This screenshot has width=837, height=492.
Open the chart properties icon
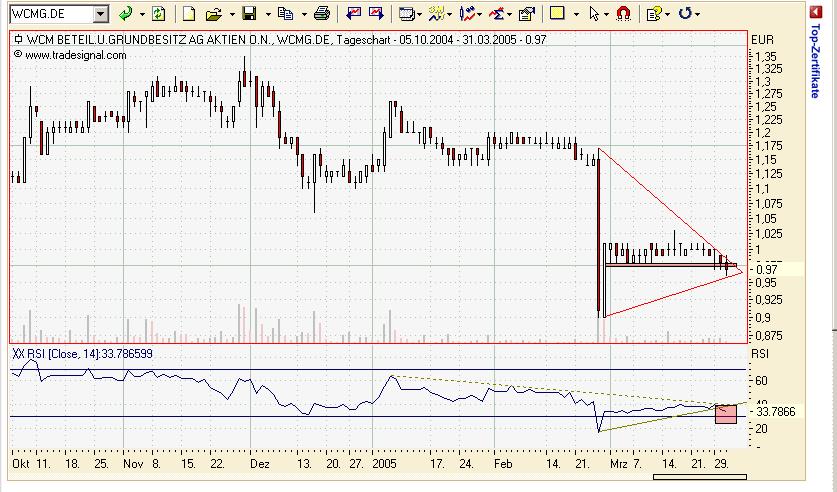click(527, 13)
